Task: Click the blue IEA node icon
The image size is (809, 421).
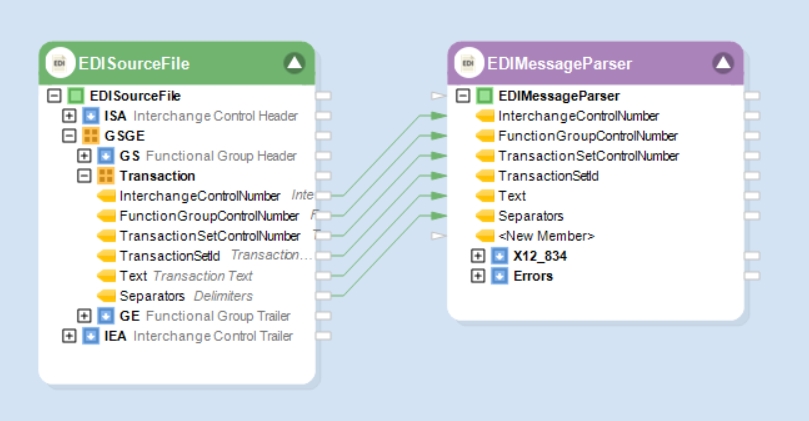Action: pyautogui.click(x=91, y=336)
